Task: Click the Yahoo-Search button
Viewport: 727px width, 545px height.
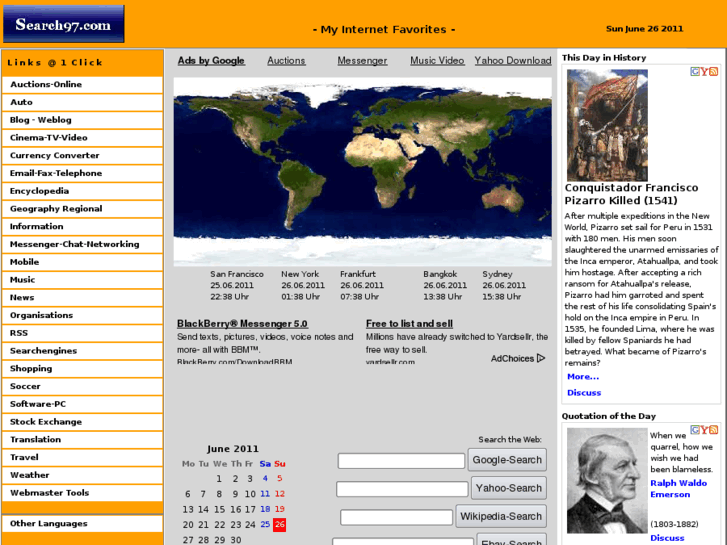Action: pos(509,488)
